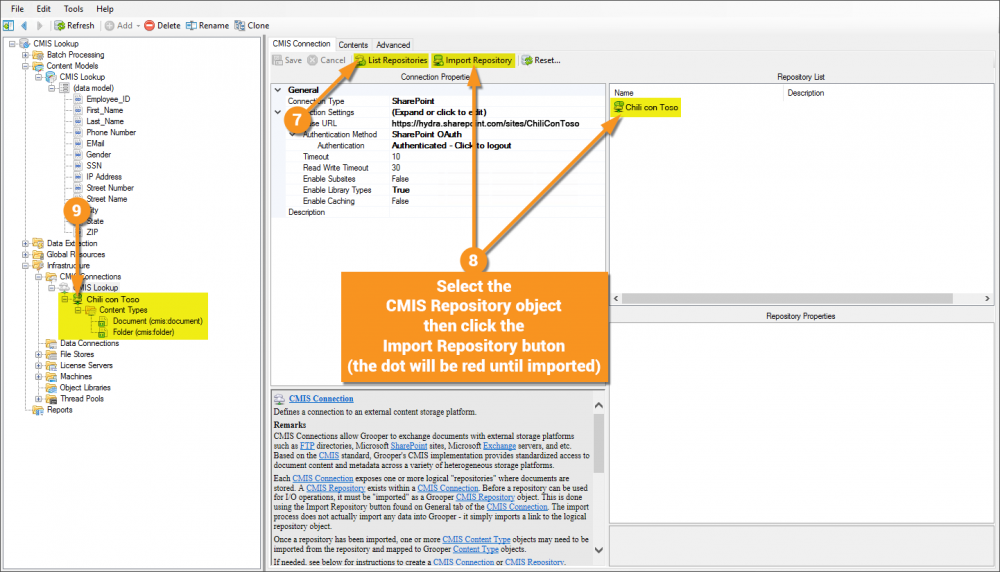Expand the Data Extraction tree node
Viewport: 1000px width, 572px height.
coord(26,243)
